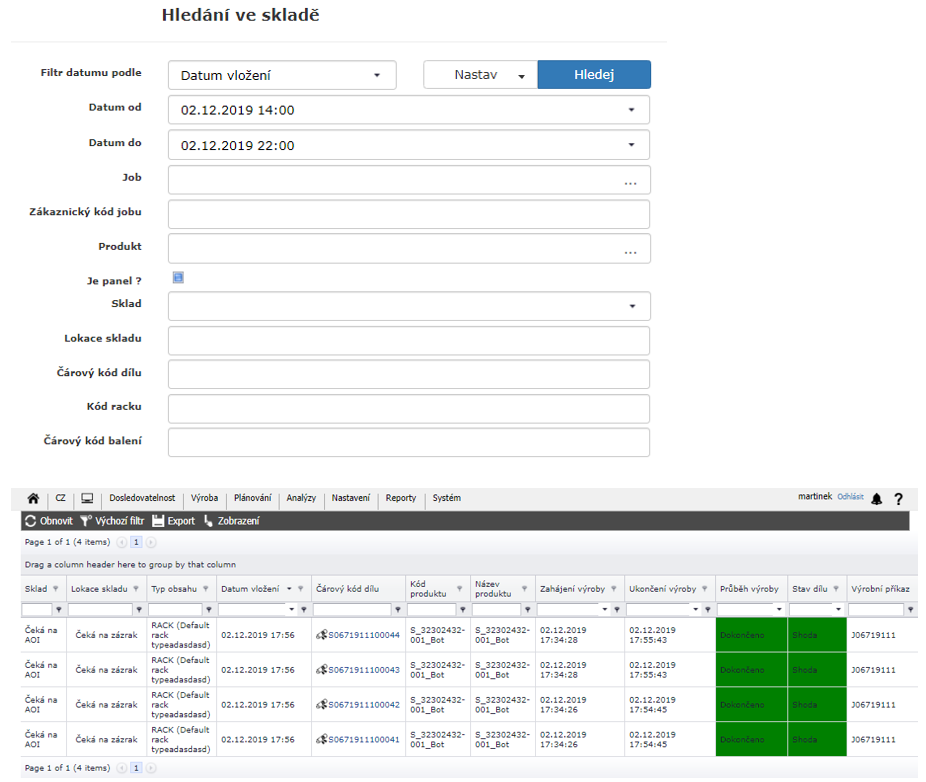926x782 pixels.
Task: Open the notifications bell icon
Action: click(x=877, y=498)
